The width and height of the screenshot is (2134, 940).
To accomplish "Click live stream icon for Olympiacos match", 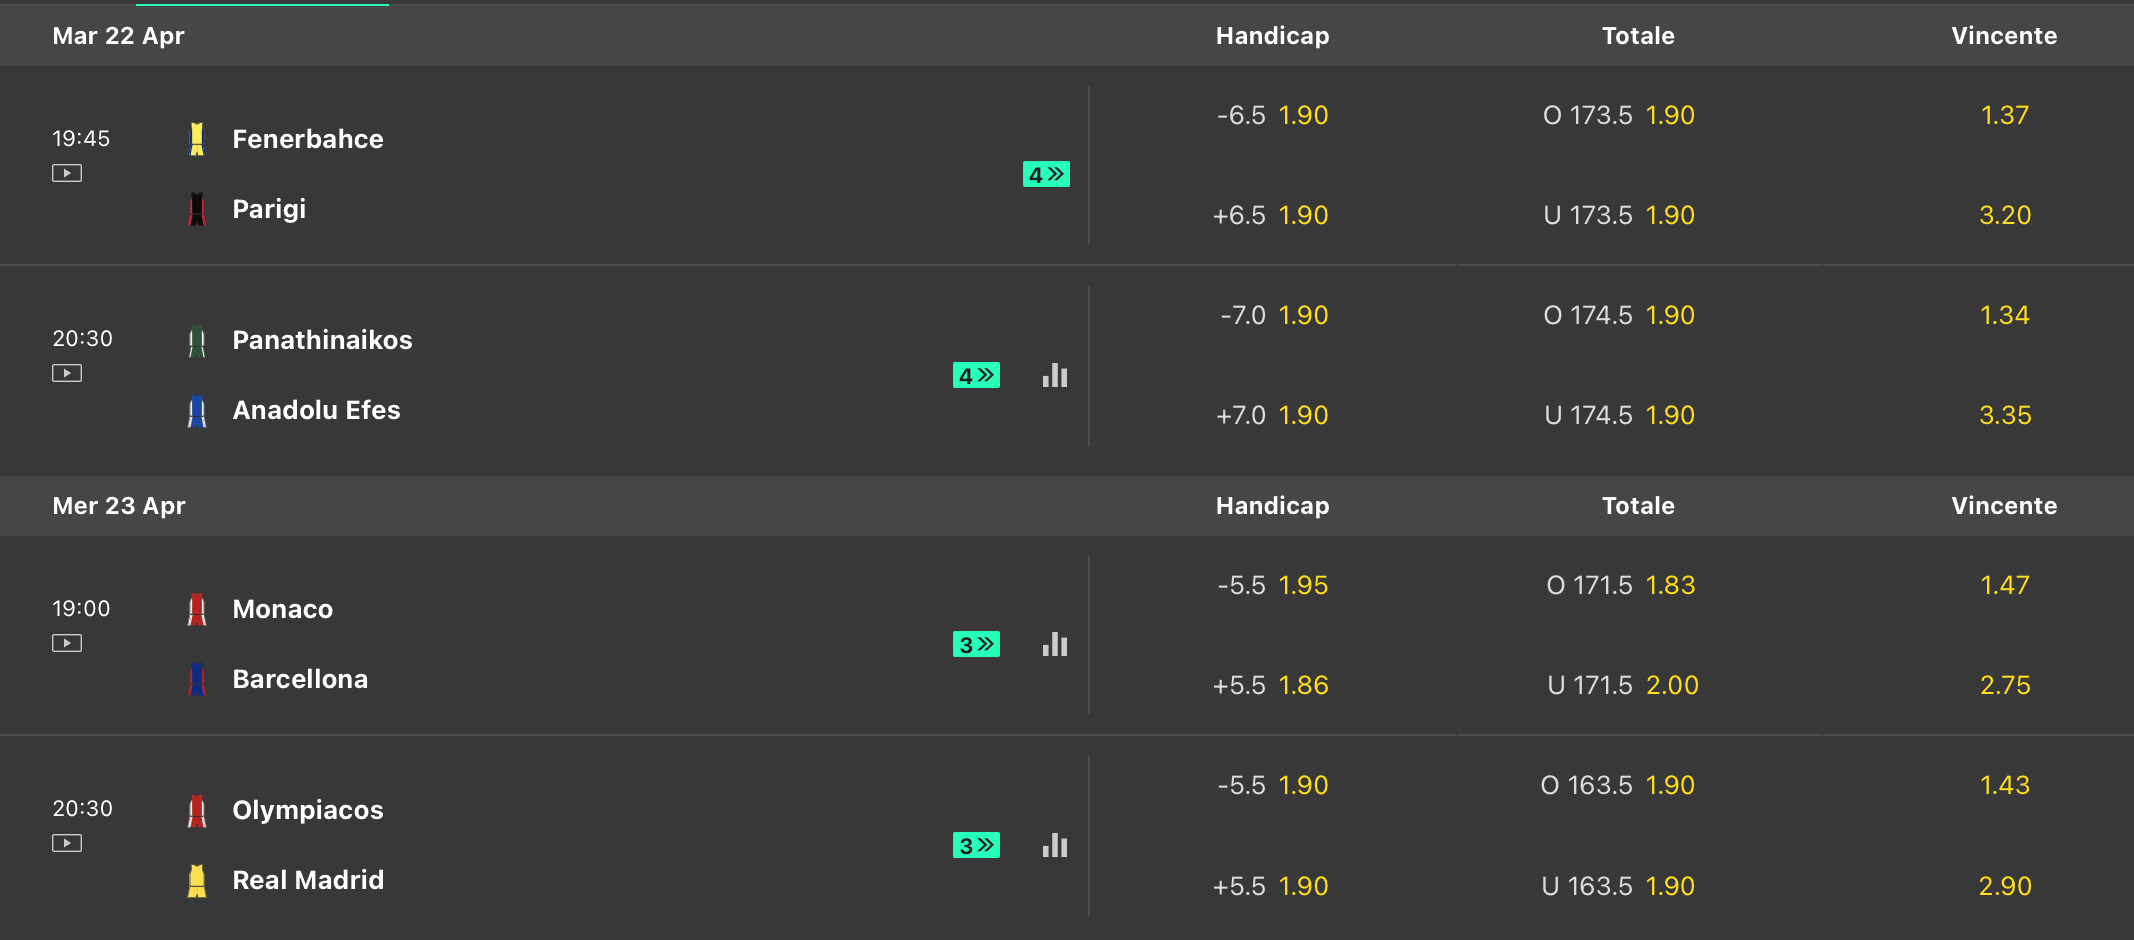I will (67, 843).
